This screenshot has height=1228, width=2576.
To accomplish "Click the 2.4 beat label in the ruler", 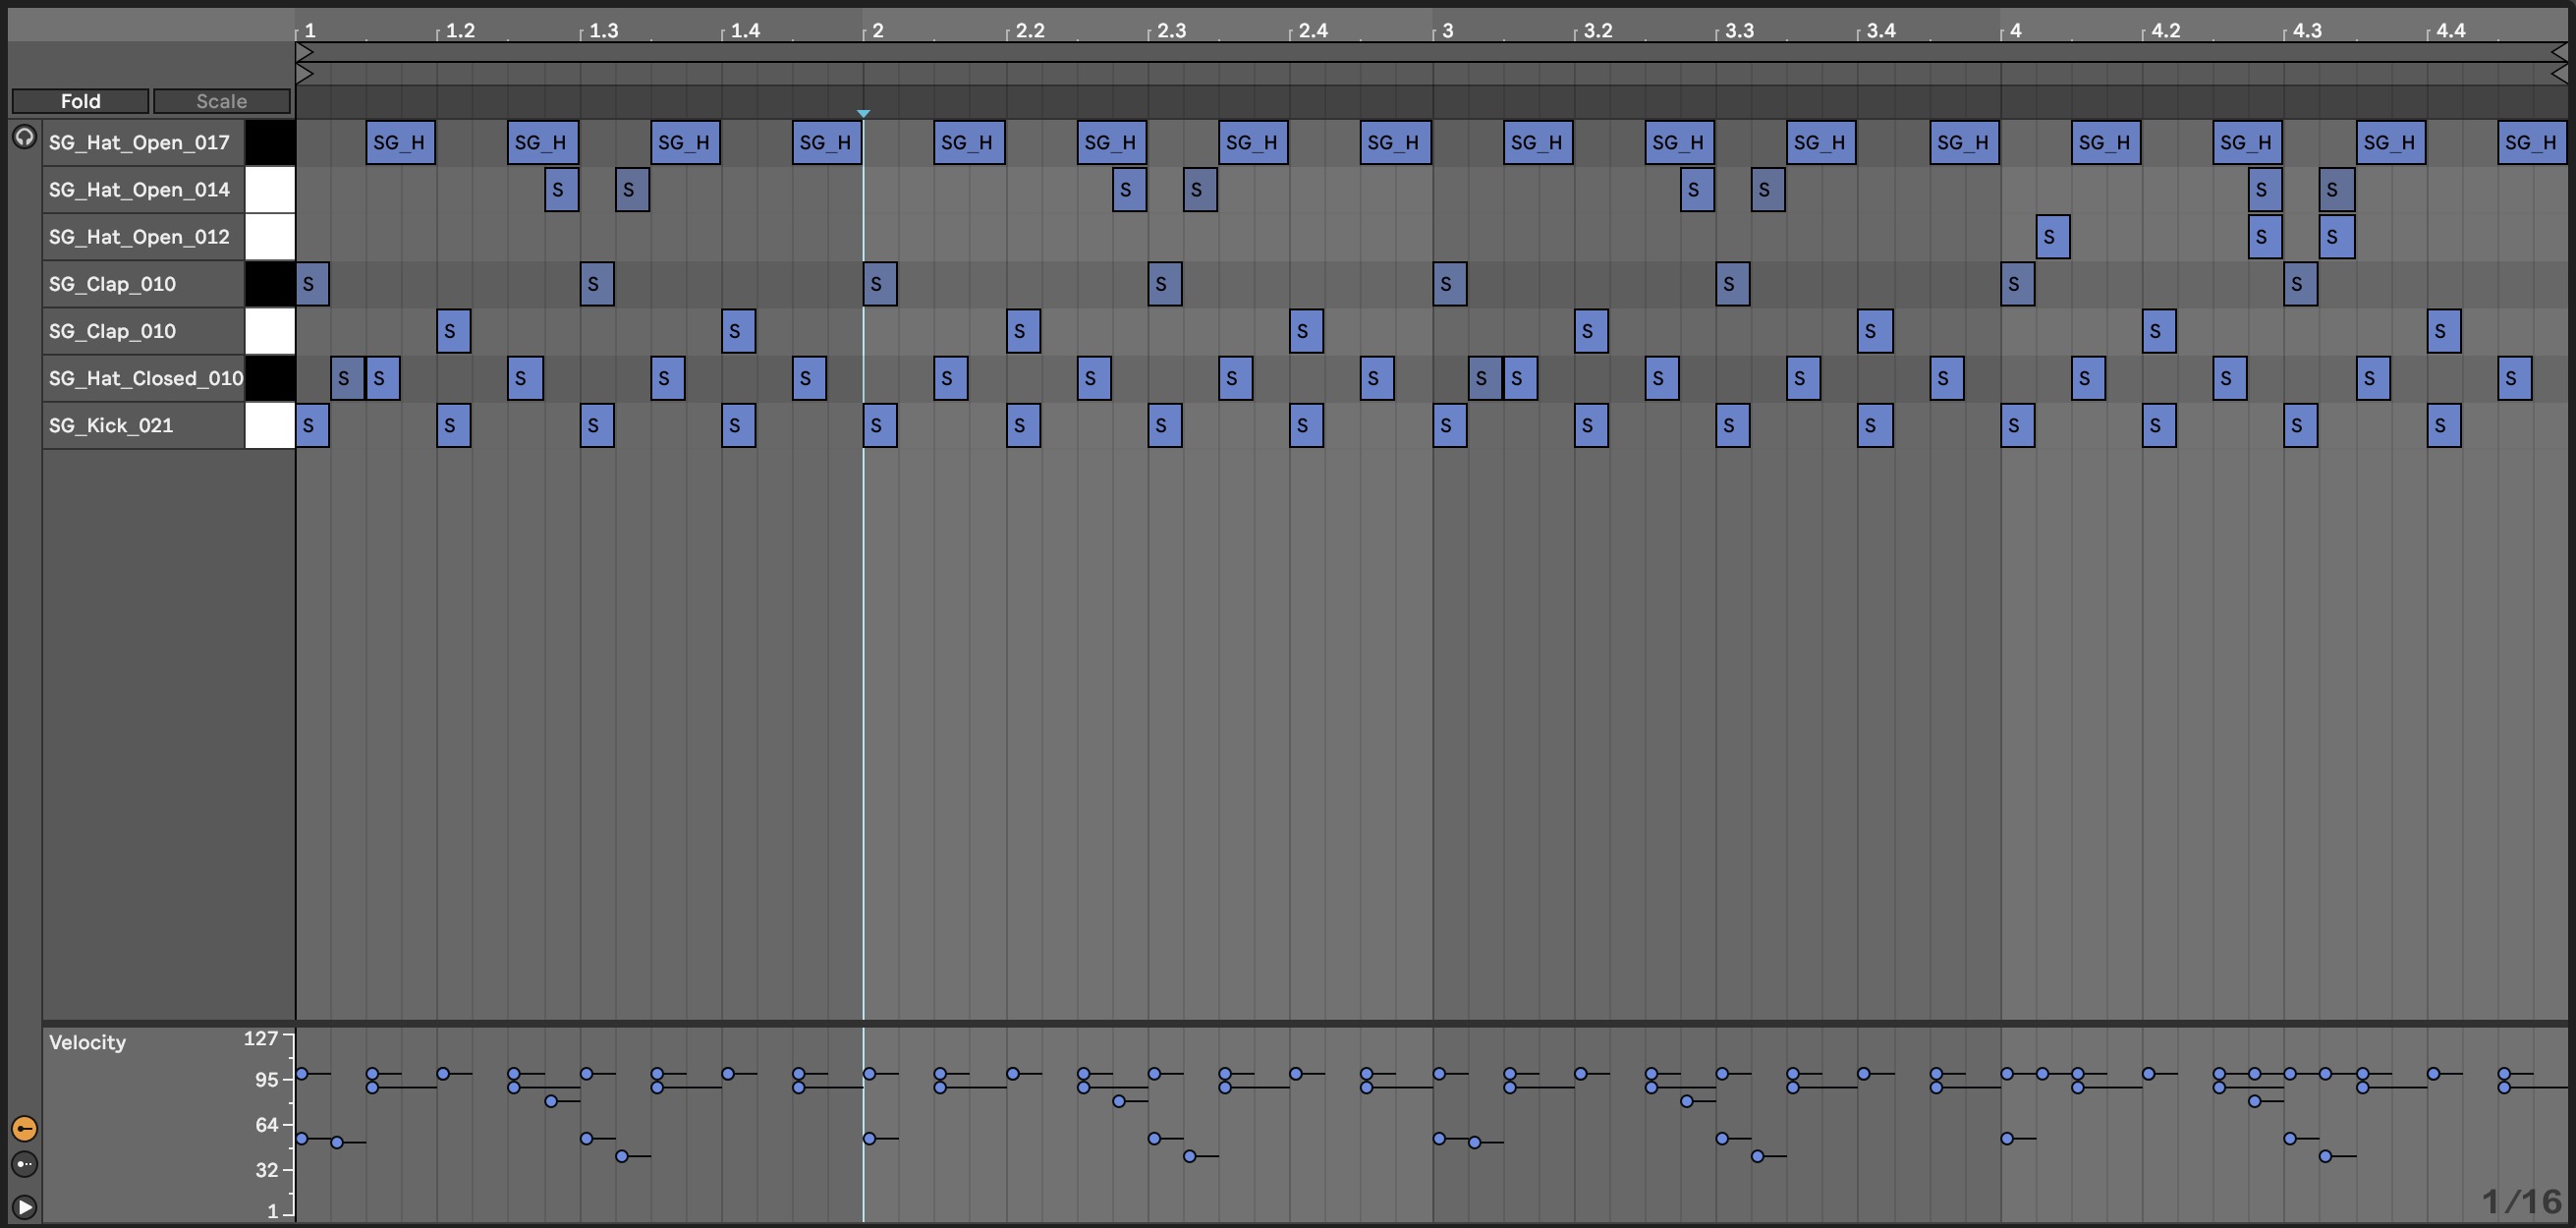I will pos(1313,30).
